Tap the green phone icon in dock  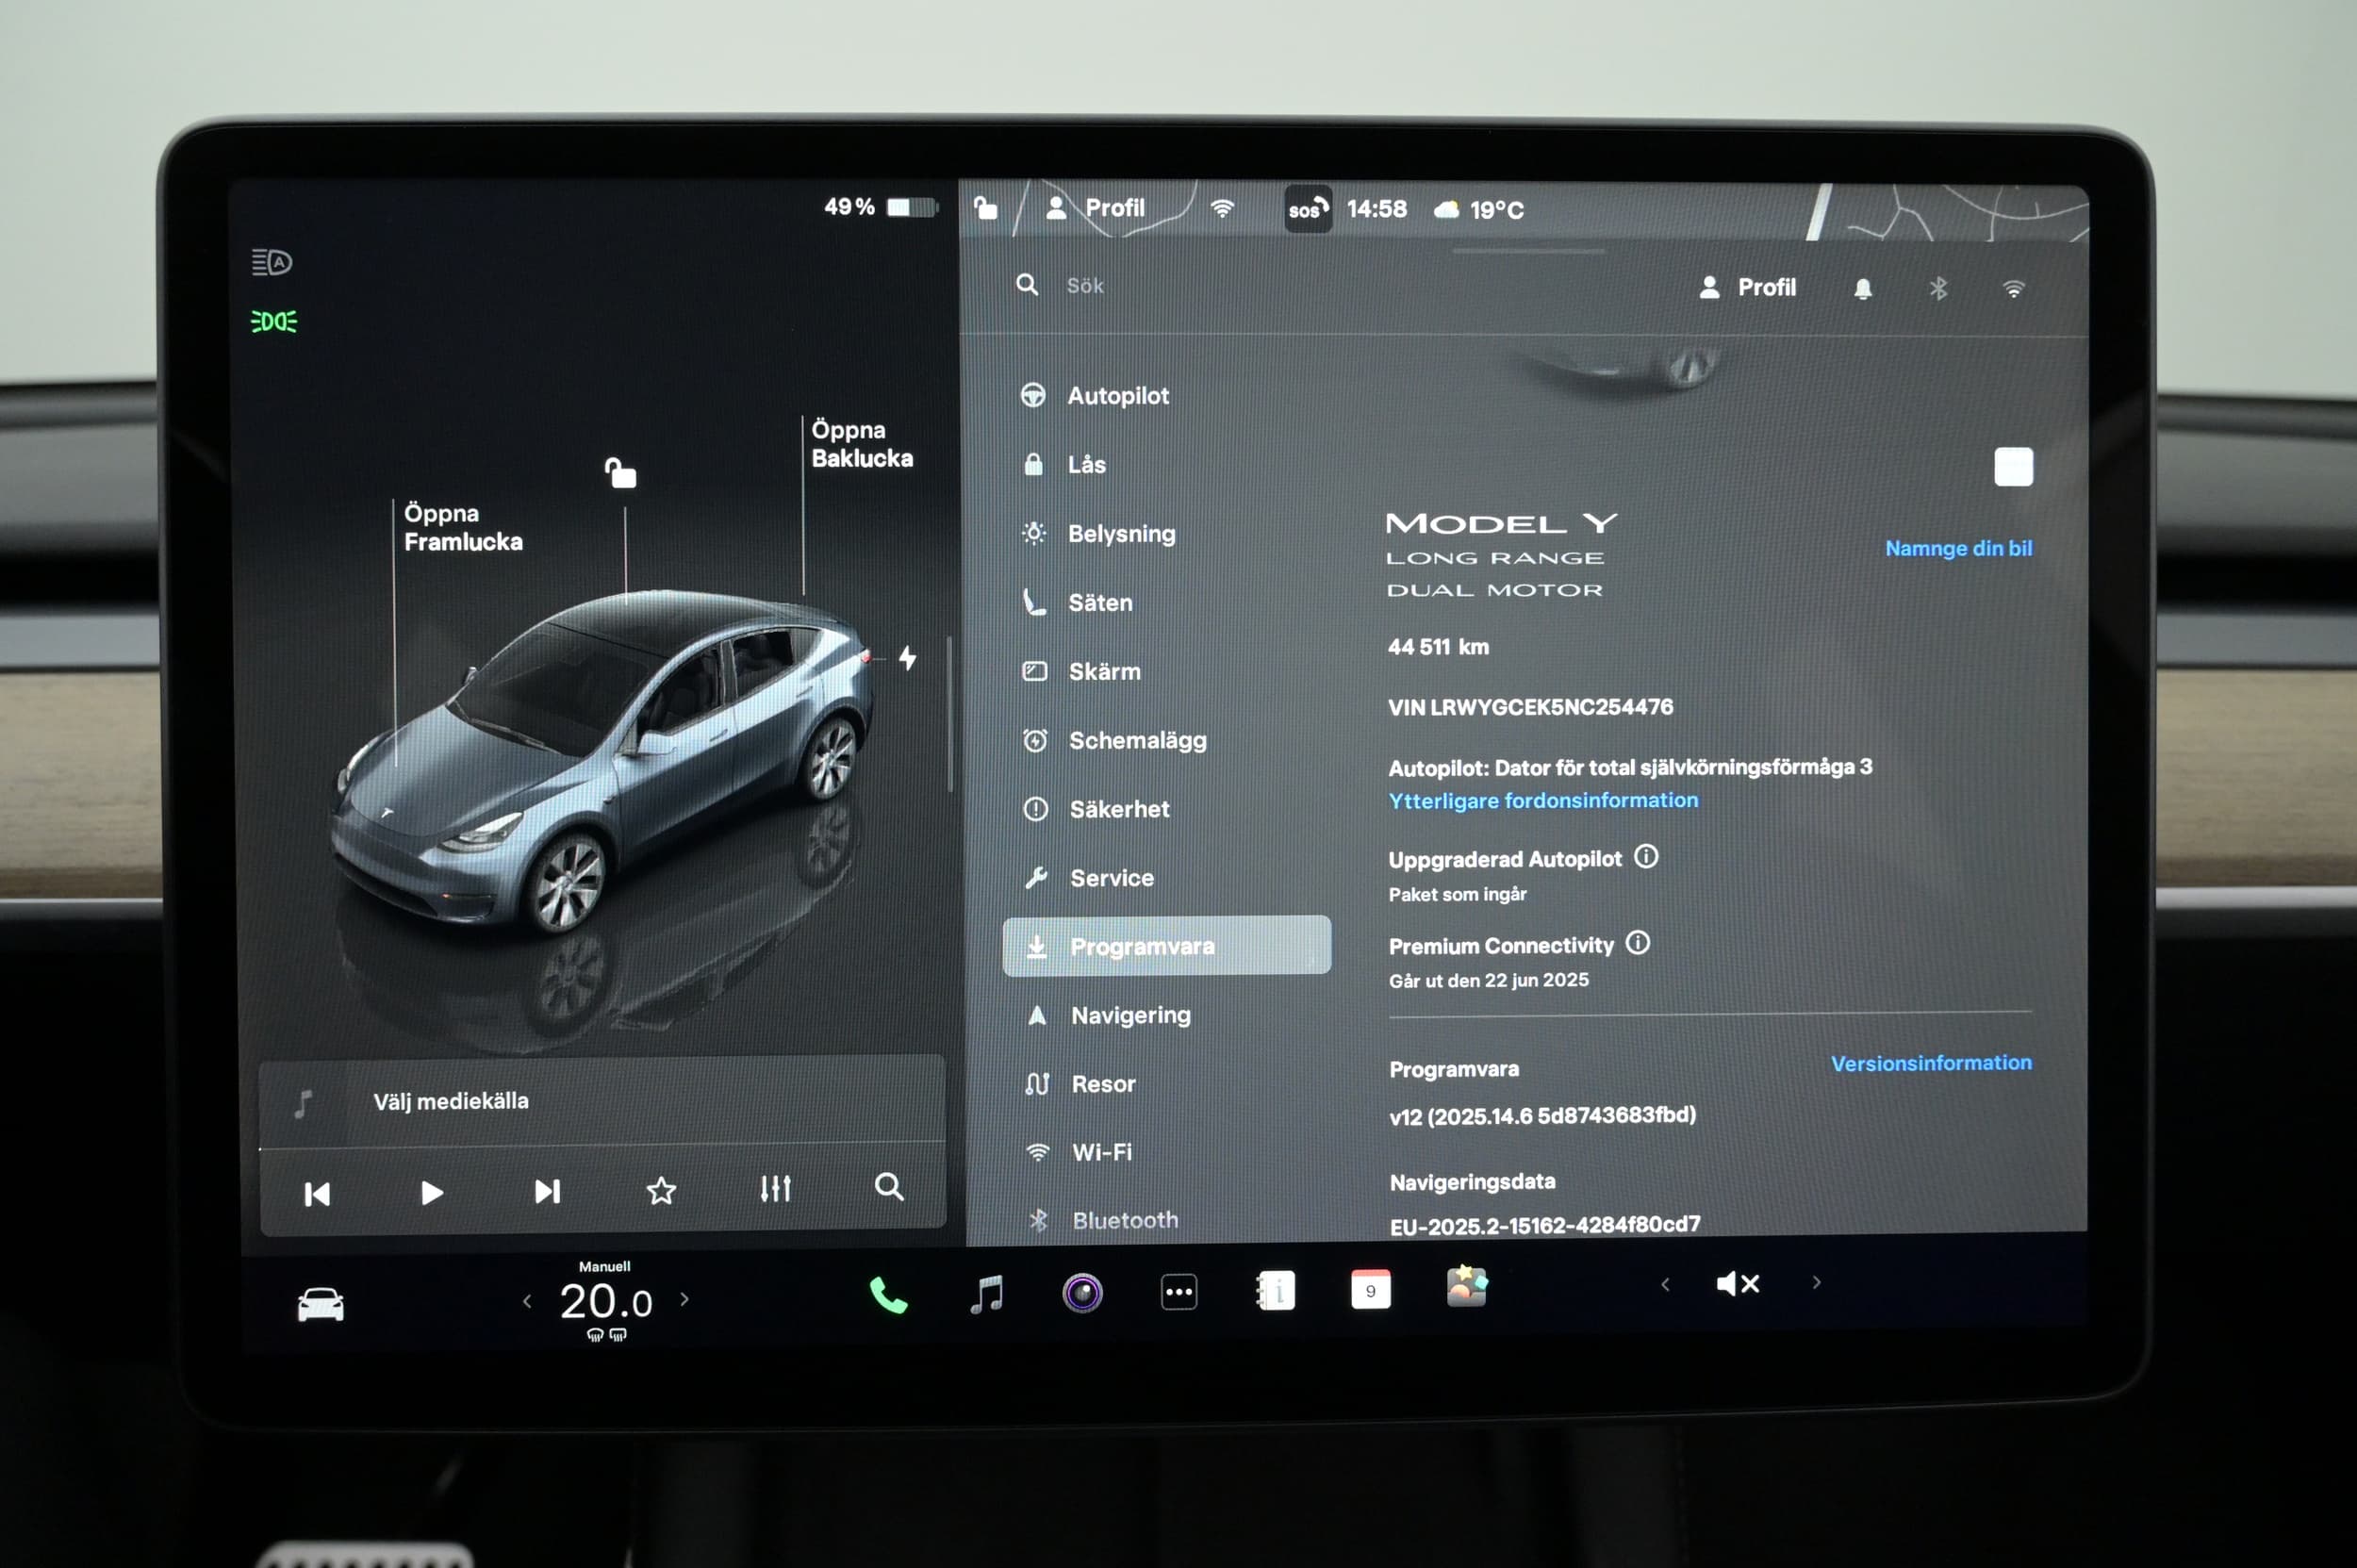click(x=887, y=1295)
